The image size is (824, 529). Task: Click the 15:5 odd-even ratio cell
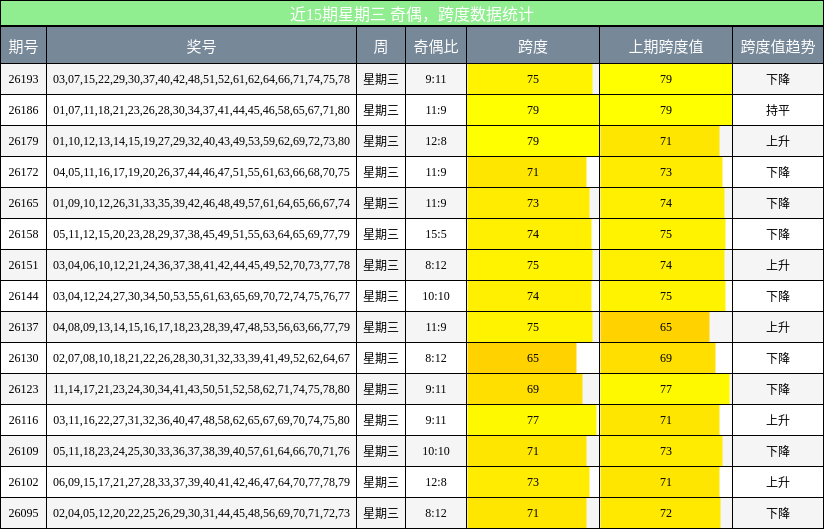click(436, 234)
